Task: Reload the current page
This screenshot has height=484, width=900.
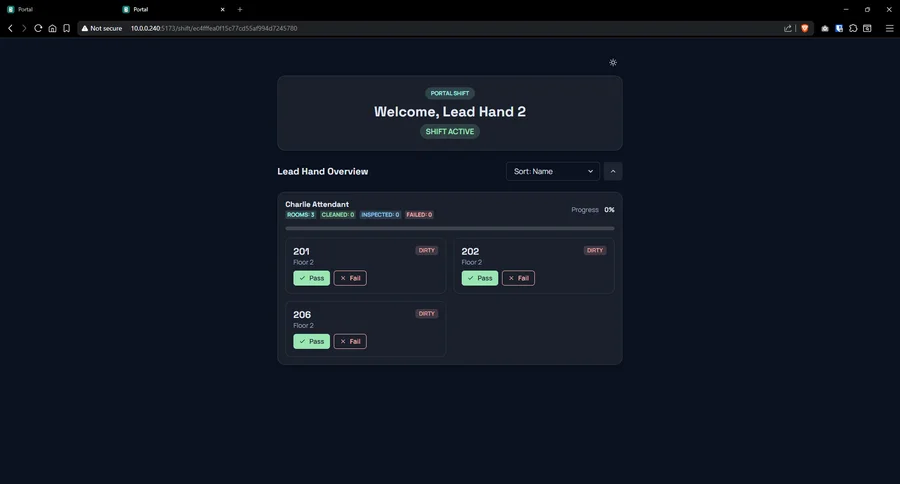Action: pyautogui.click(x=38, y=28)
